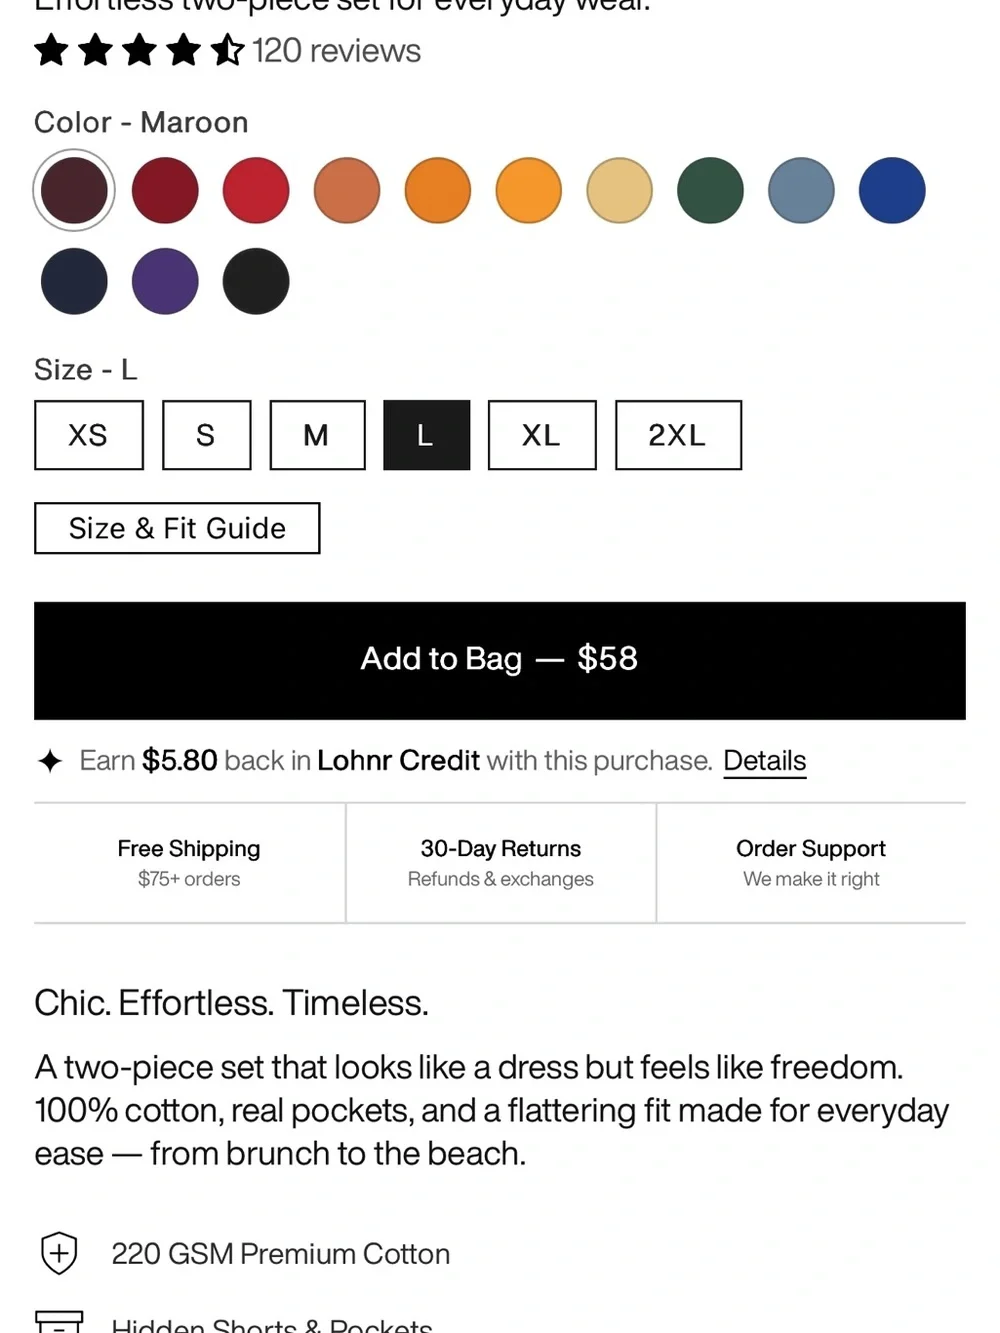The width and height of the screenshot is (1000, 1333).
Task: Pick the forest green color swatch
Action: [710, 190]
